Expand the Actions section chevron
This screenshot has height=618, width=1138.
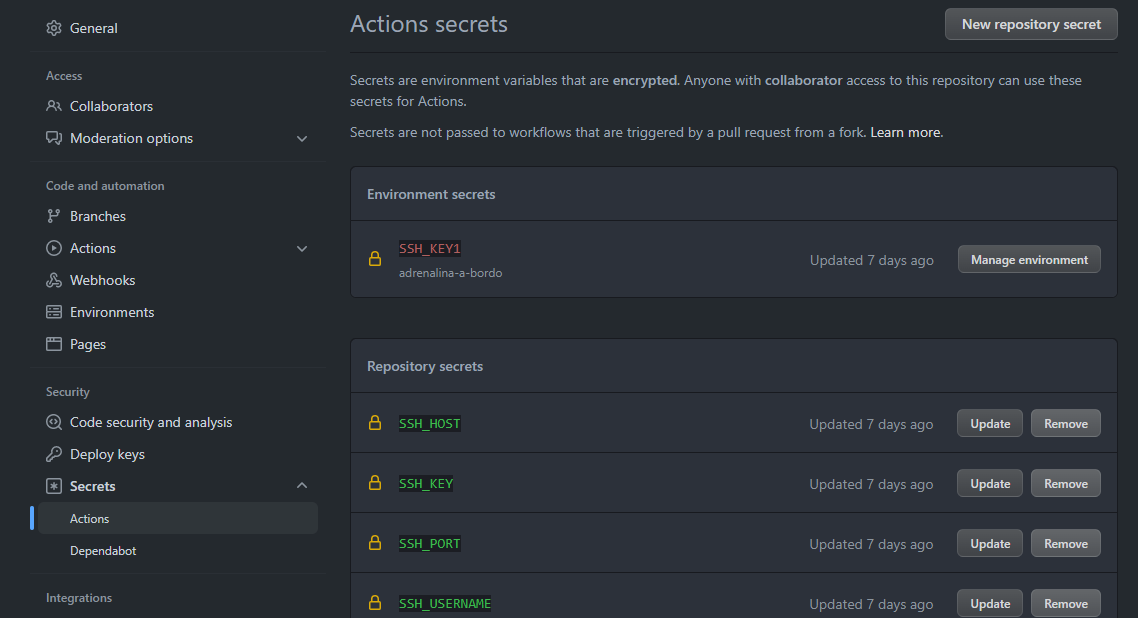click(302, 249)
